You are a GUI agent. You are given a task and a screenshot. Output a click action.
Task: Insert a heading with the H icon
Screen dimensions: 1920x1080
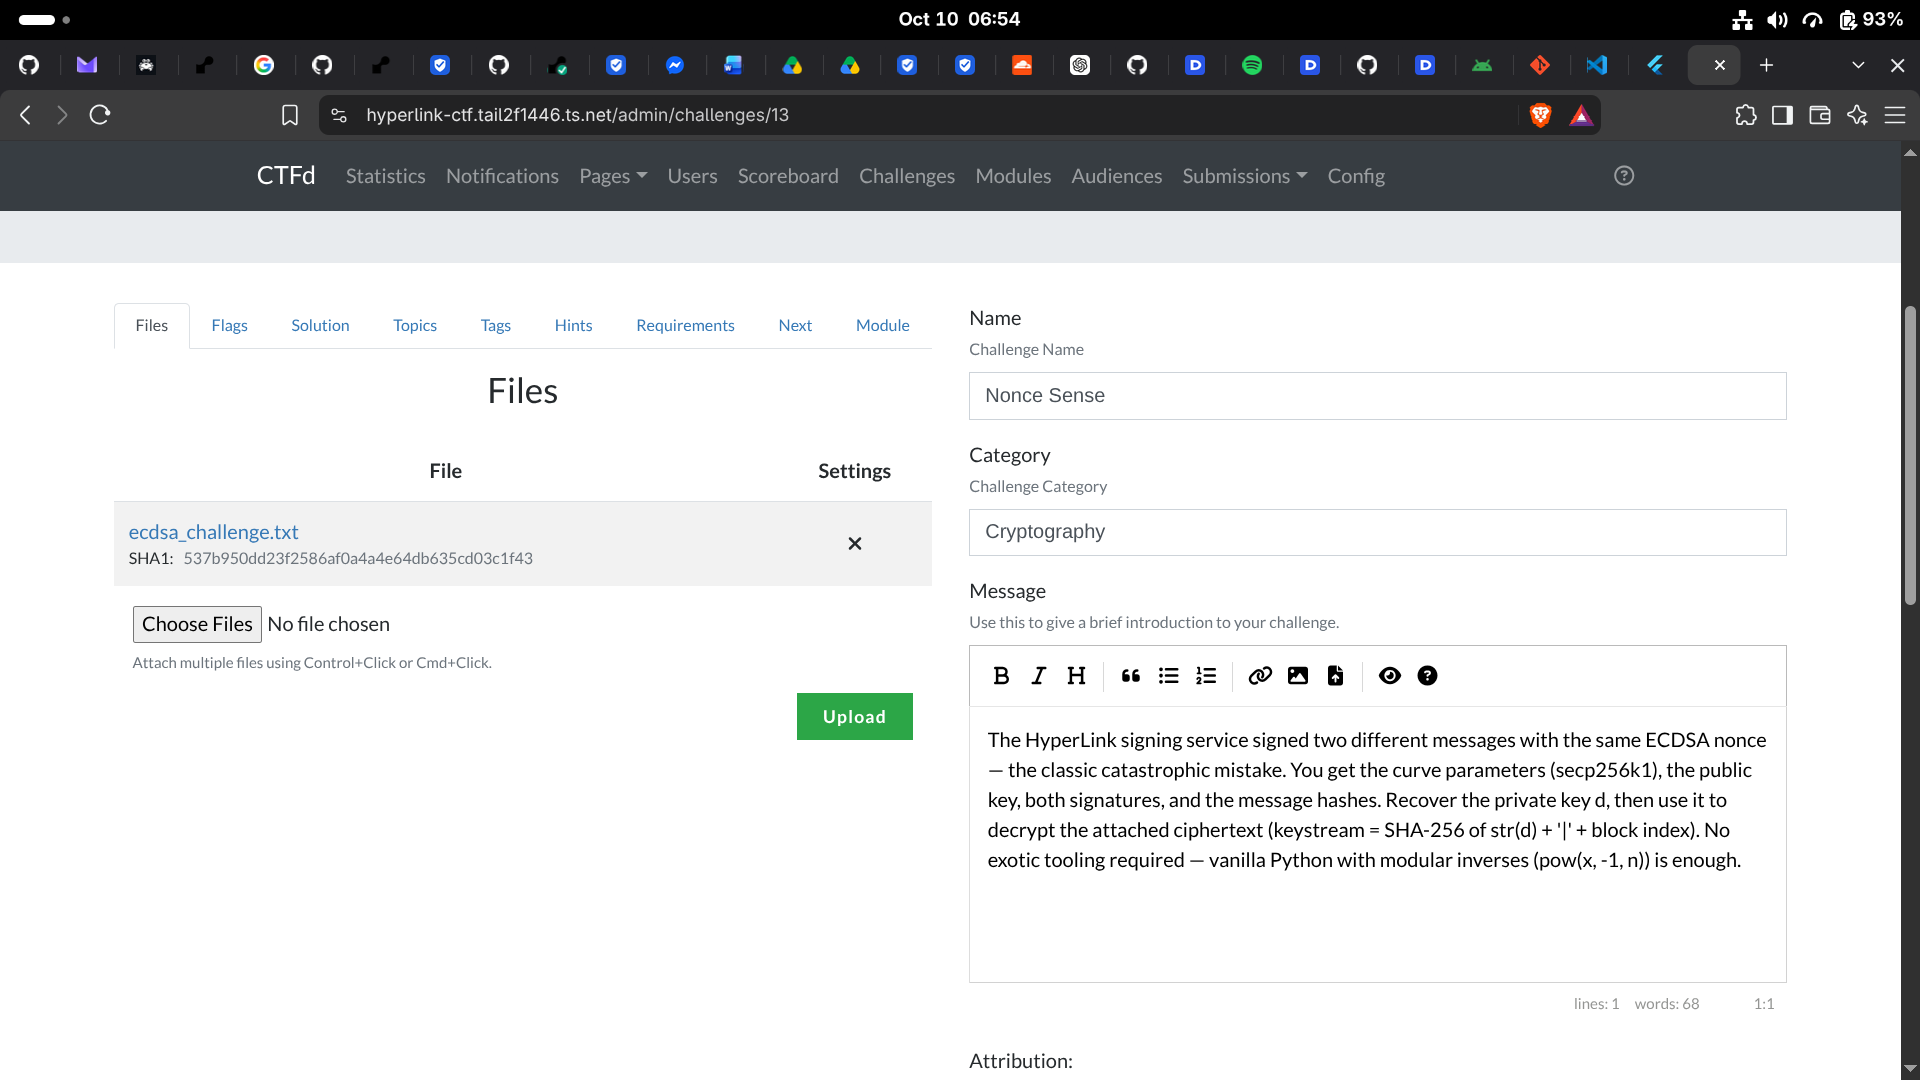1076,676
